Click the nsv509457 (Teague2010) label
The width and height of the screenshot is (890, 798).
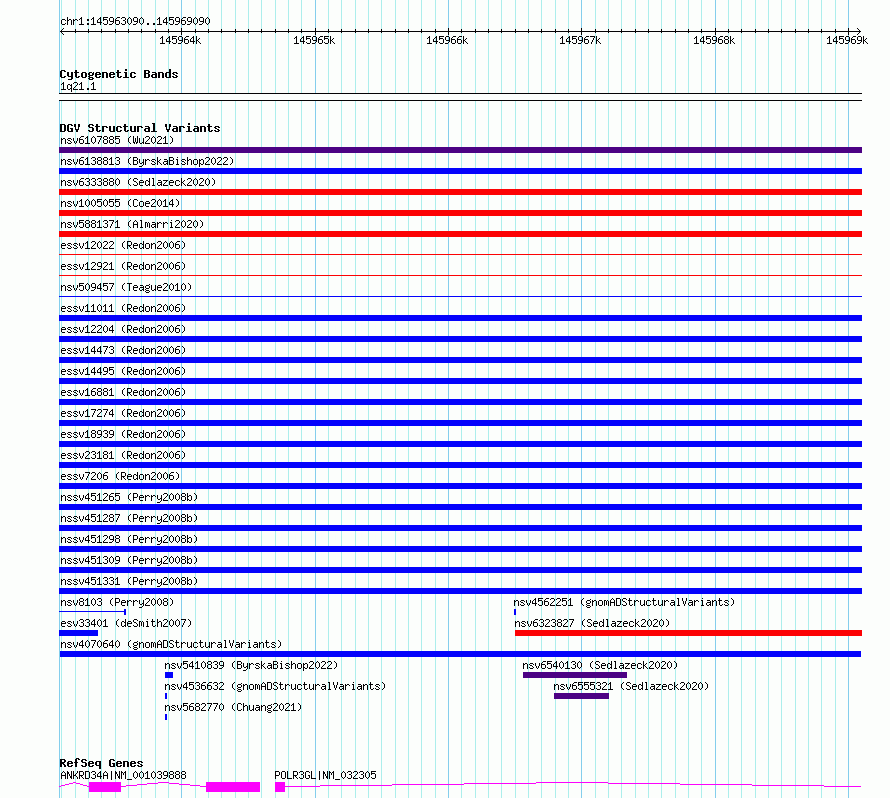click(x=126, y=287)
